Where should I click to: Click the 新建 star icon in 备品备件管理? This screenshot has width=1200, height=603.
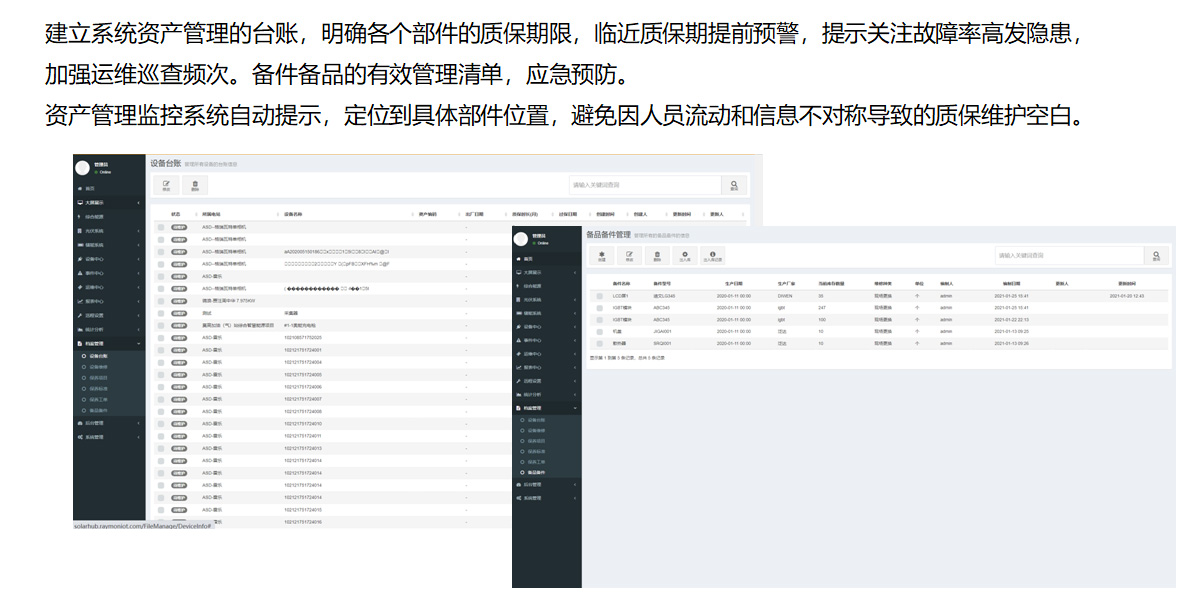[x=601, y=256]
